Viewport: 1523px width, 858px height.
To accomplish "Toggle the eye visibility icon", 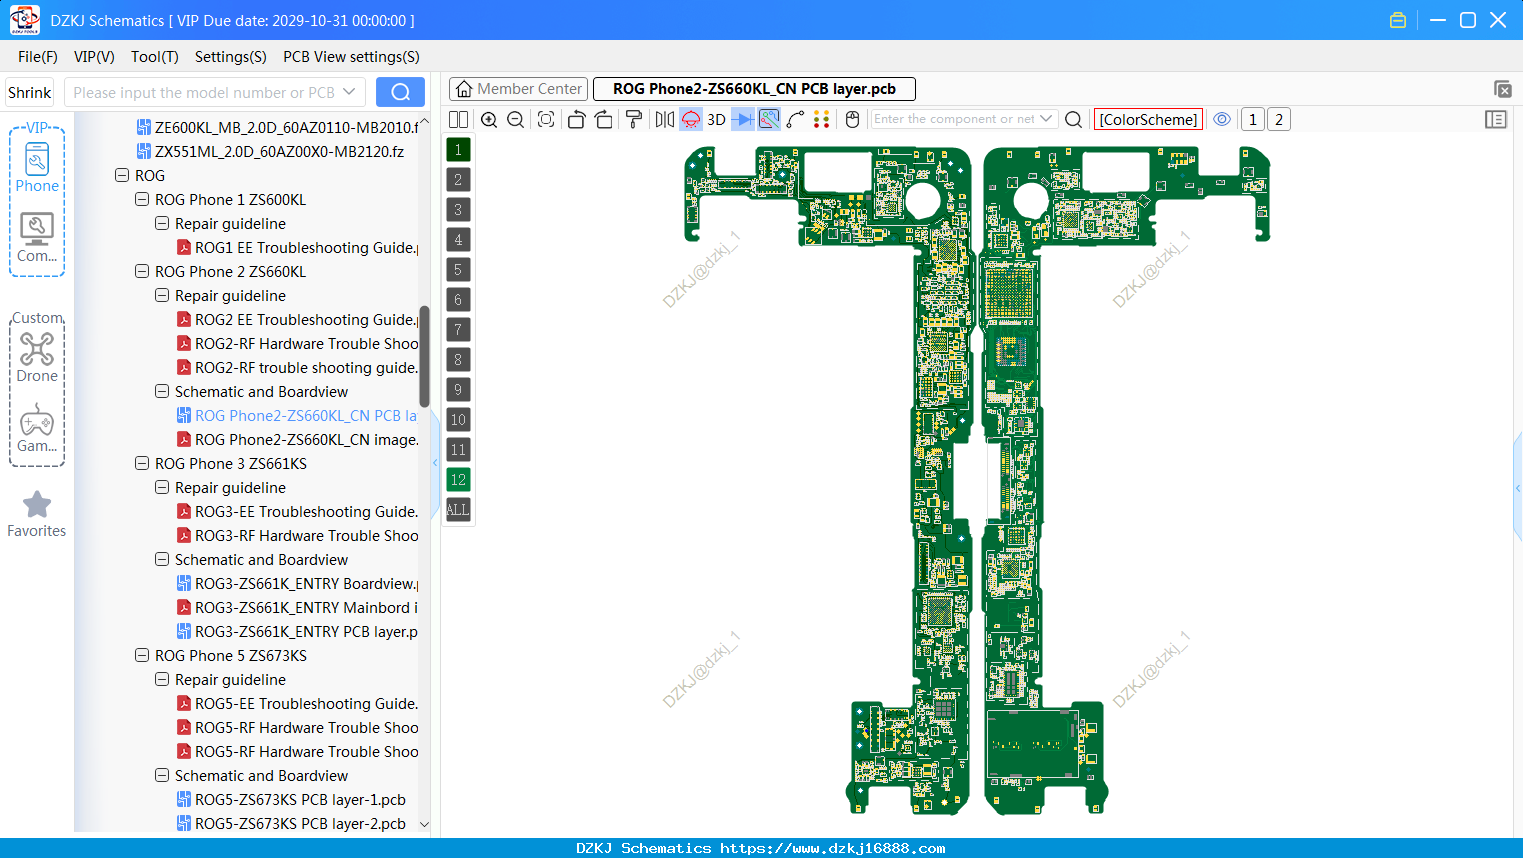I will pyautogui.click(x=1222, y=119).
